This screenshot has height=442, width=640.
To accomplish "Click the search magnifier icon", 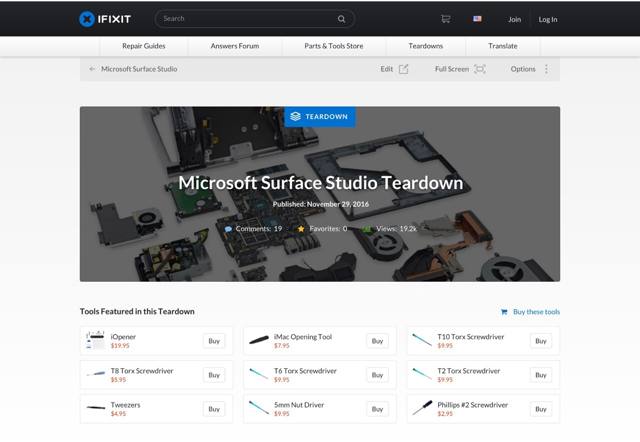I will (342, 18).
